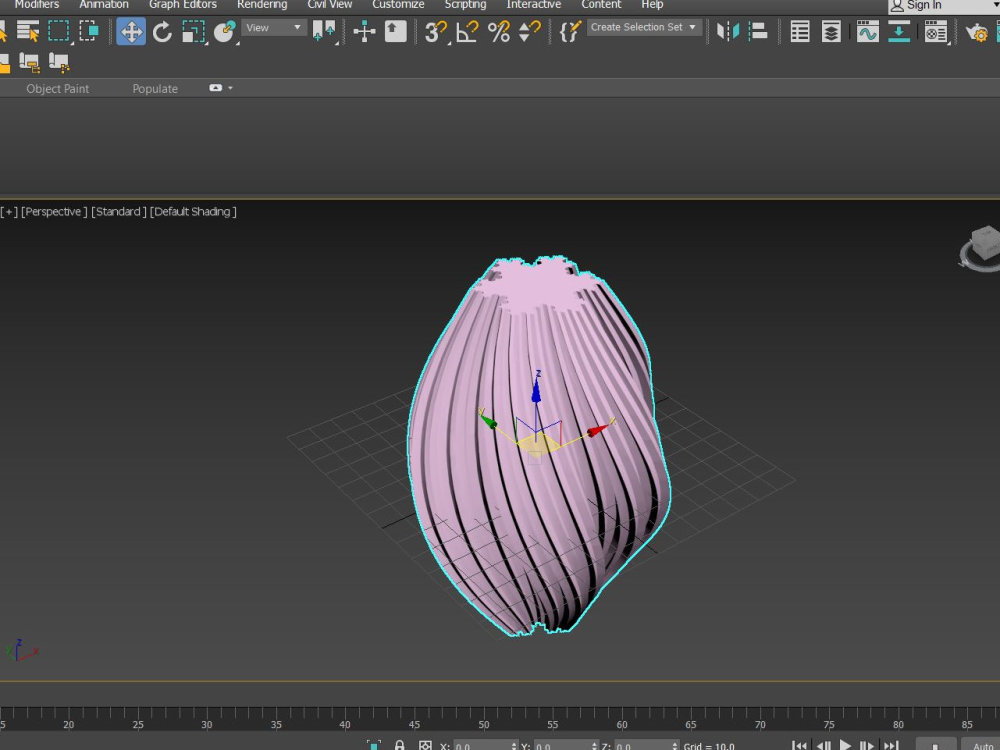1000x750 pixels.
Task: Open the Curve Editor icon
Action: [867, 31]
